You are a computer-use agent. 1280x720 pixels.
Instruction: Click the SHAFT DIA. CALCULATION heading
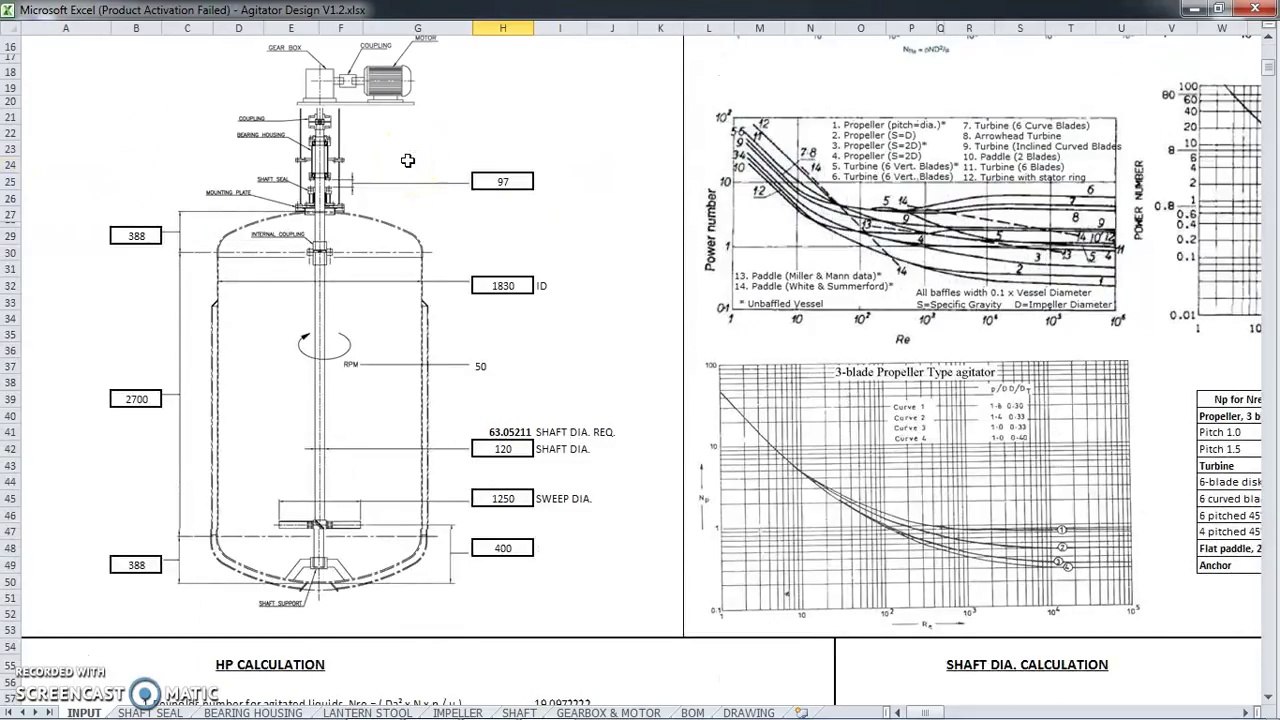point(1027,664)
